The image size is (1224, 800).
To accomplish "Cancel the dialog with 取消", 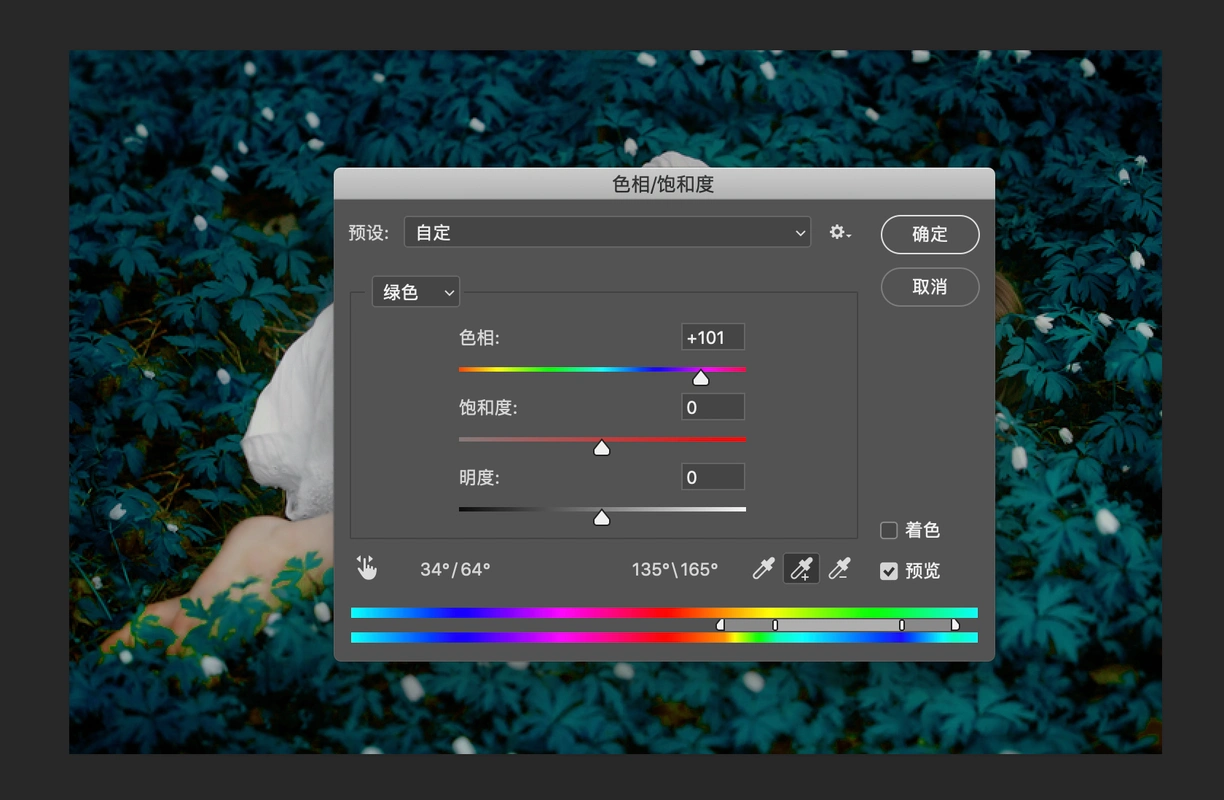I will (x=929, y=287).
